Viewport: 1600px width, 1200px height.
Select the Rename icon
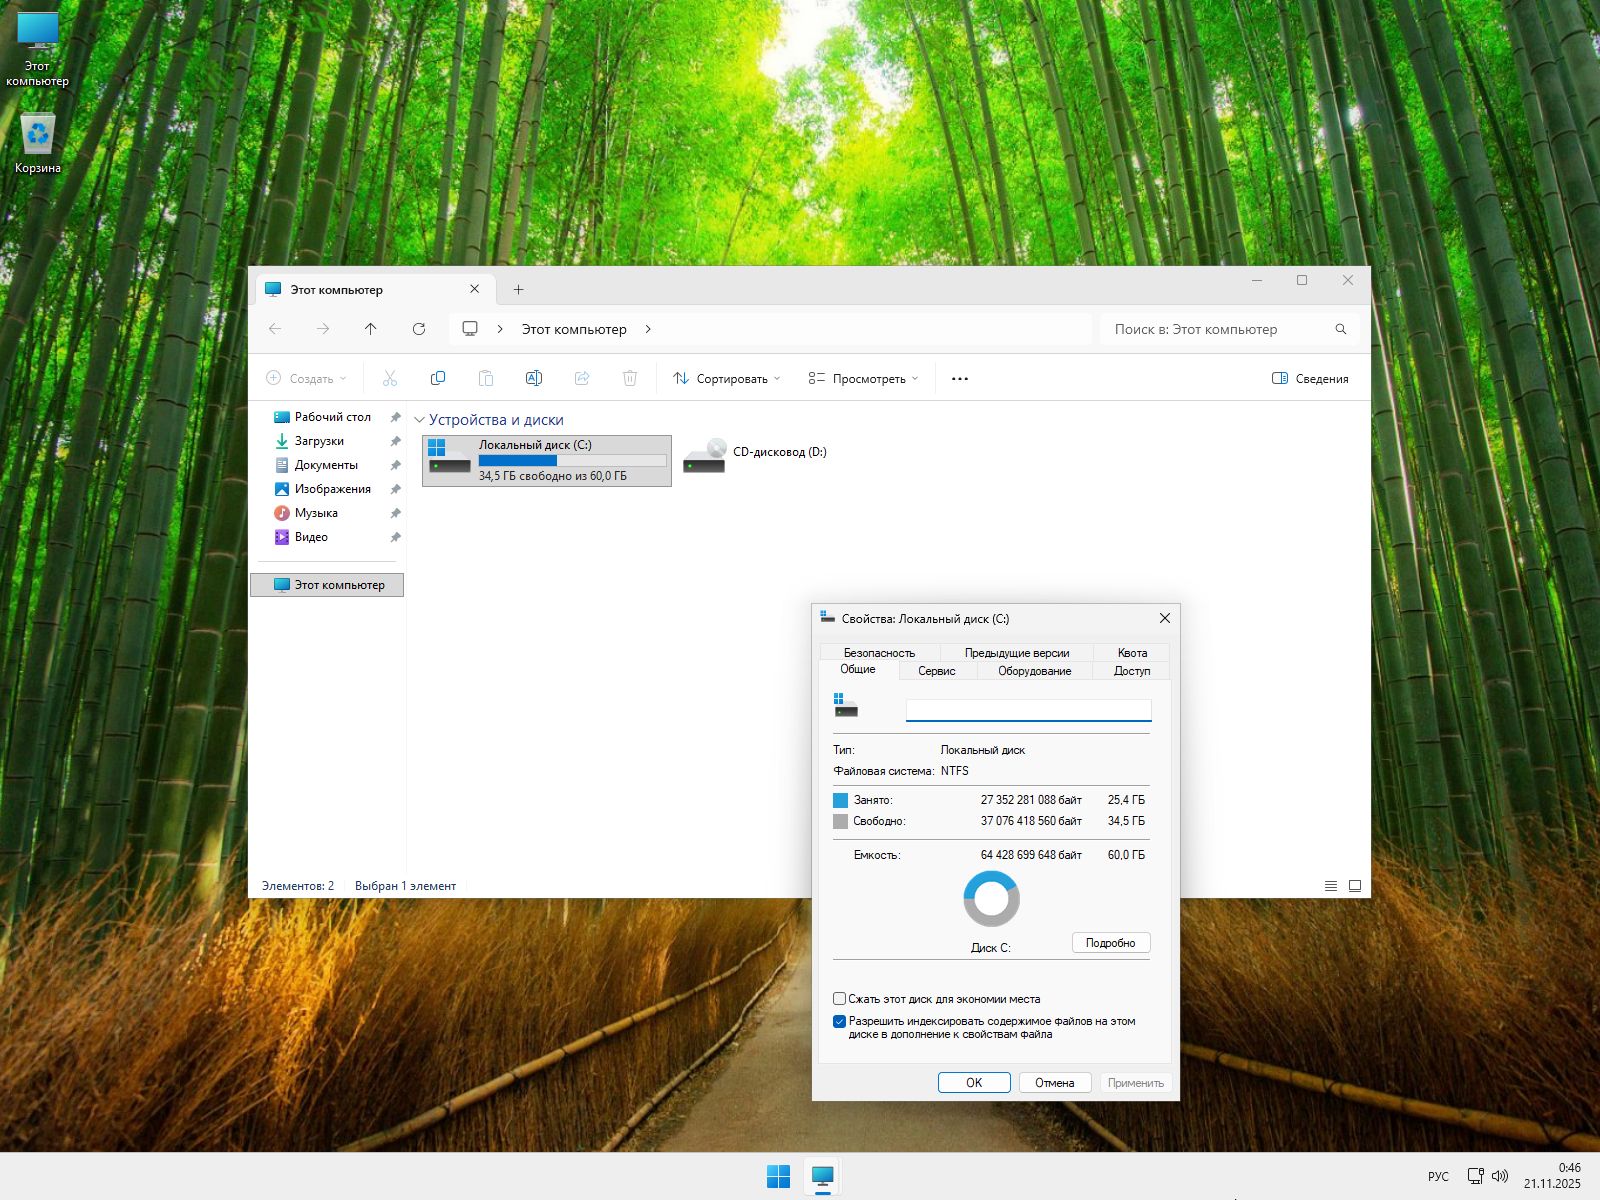(534, 378)
